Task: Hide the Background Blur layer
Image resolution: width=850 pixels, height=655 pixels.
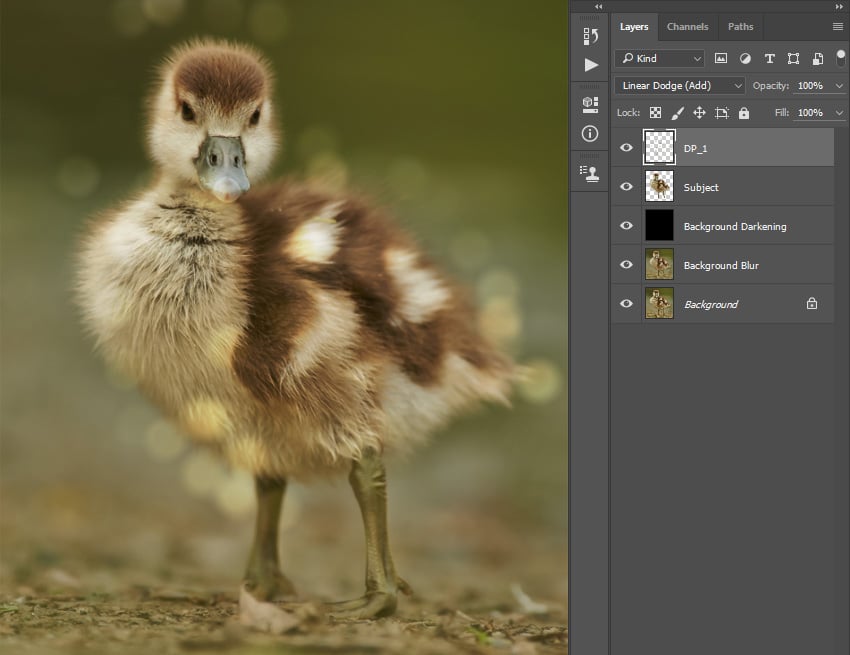Action: (626, 265)
